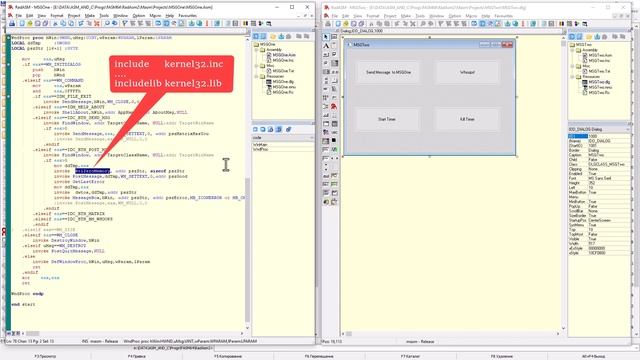
Task: Open Project menu in MSGOne window
Action: pos(74,16)
